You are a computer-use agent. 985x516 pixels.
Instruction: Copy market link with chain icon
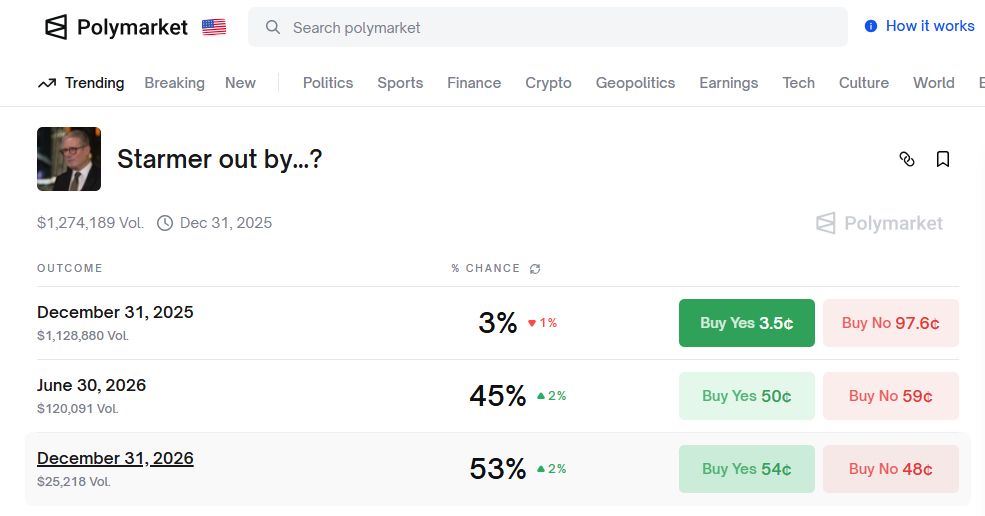click(907, 159)
